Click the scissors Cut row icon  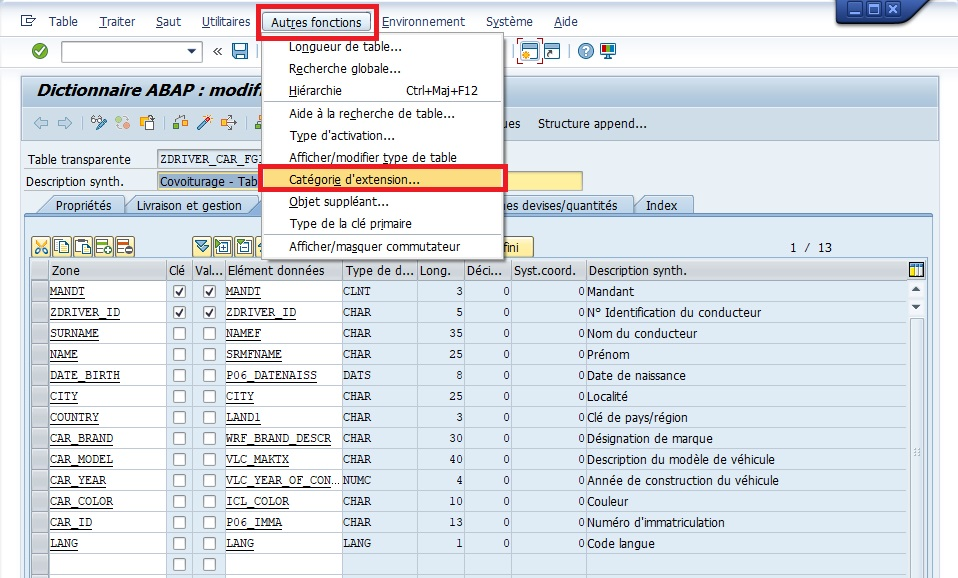(x=41, y=247)
